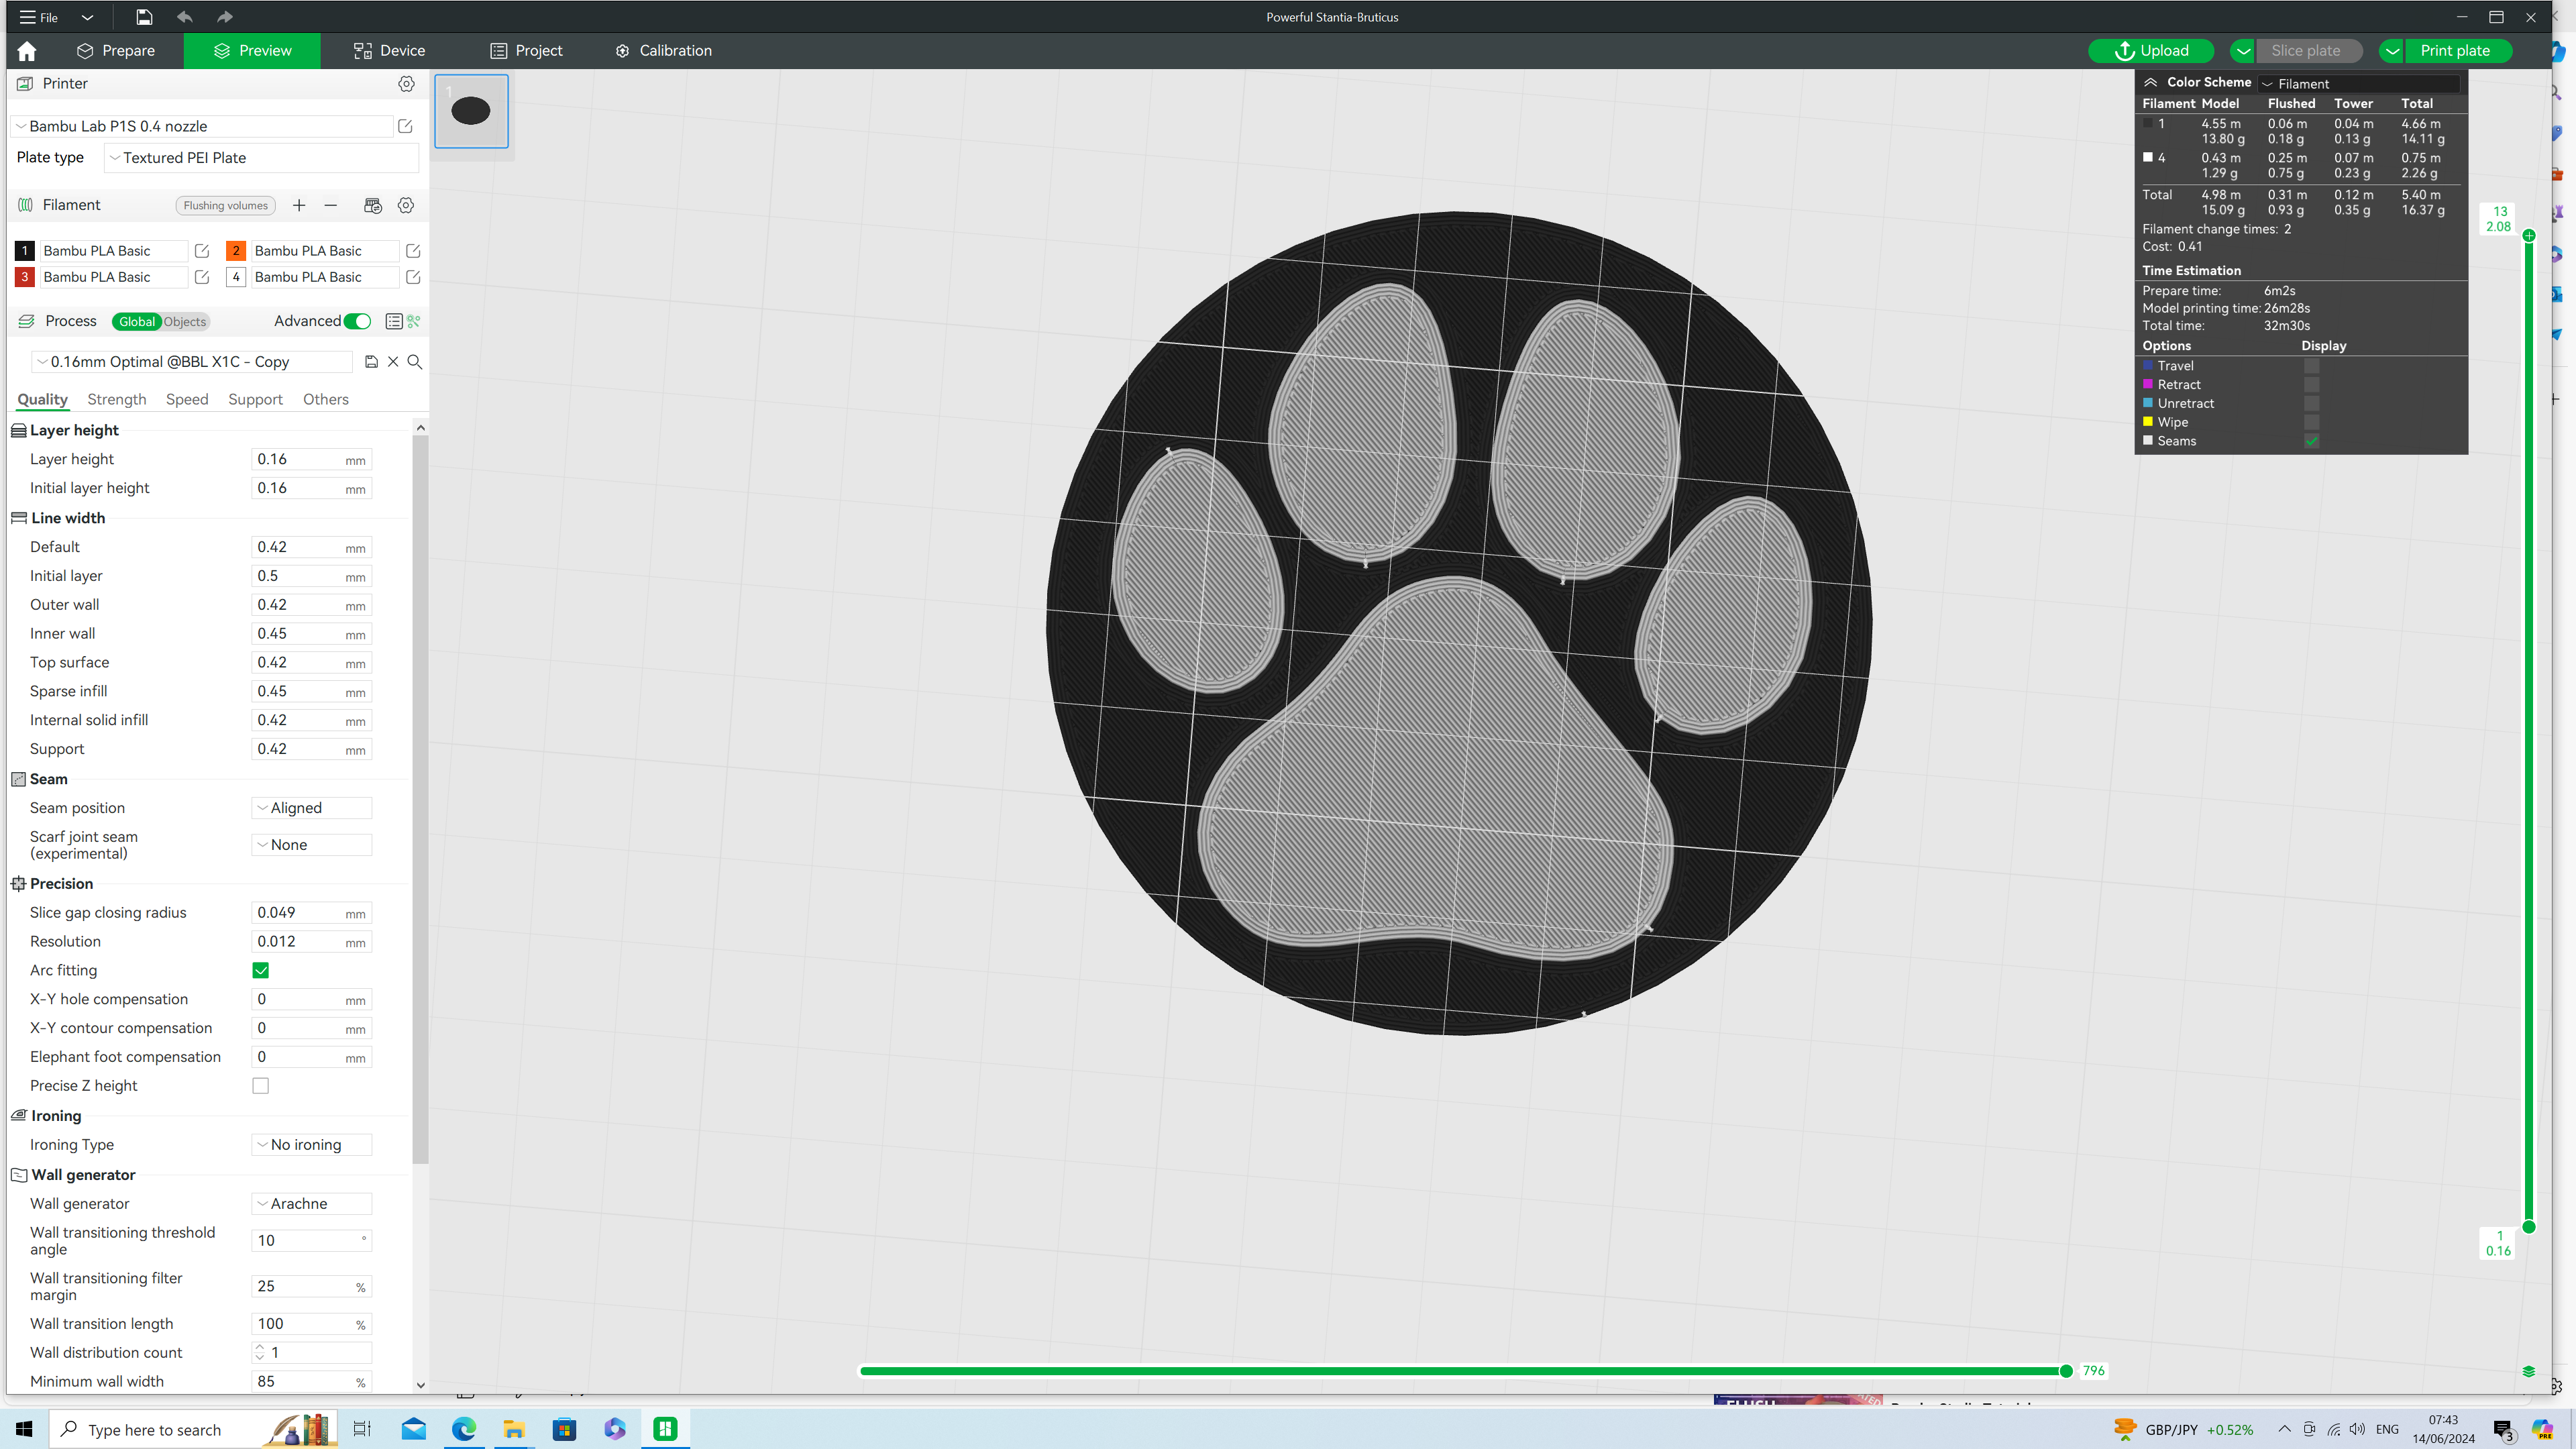
Task: Open printer settings via the gear icon
Action: coord(406,84)
